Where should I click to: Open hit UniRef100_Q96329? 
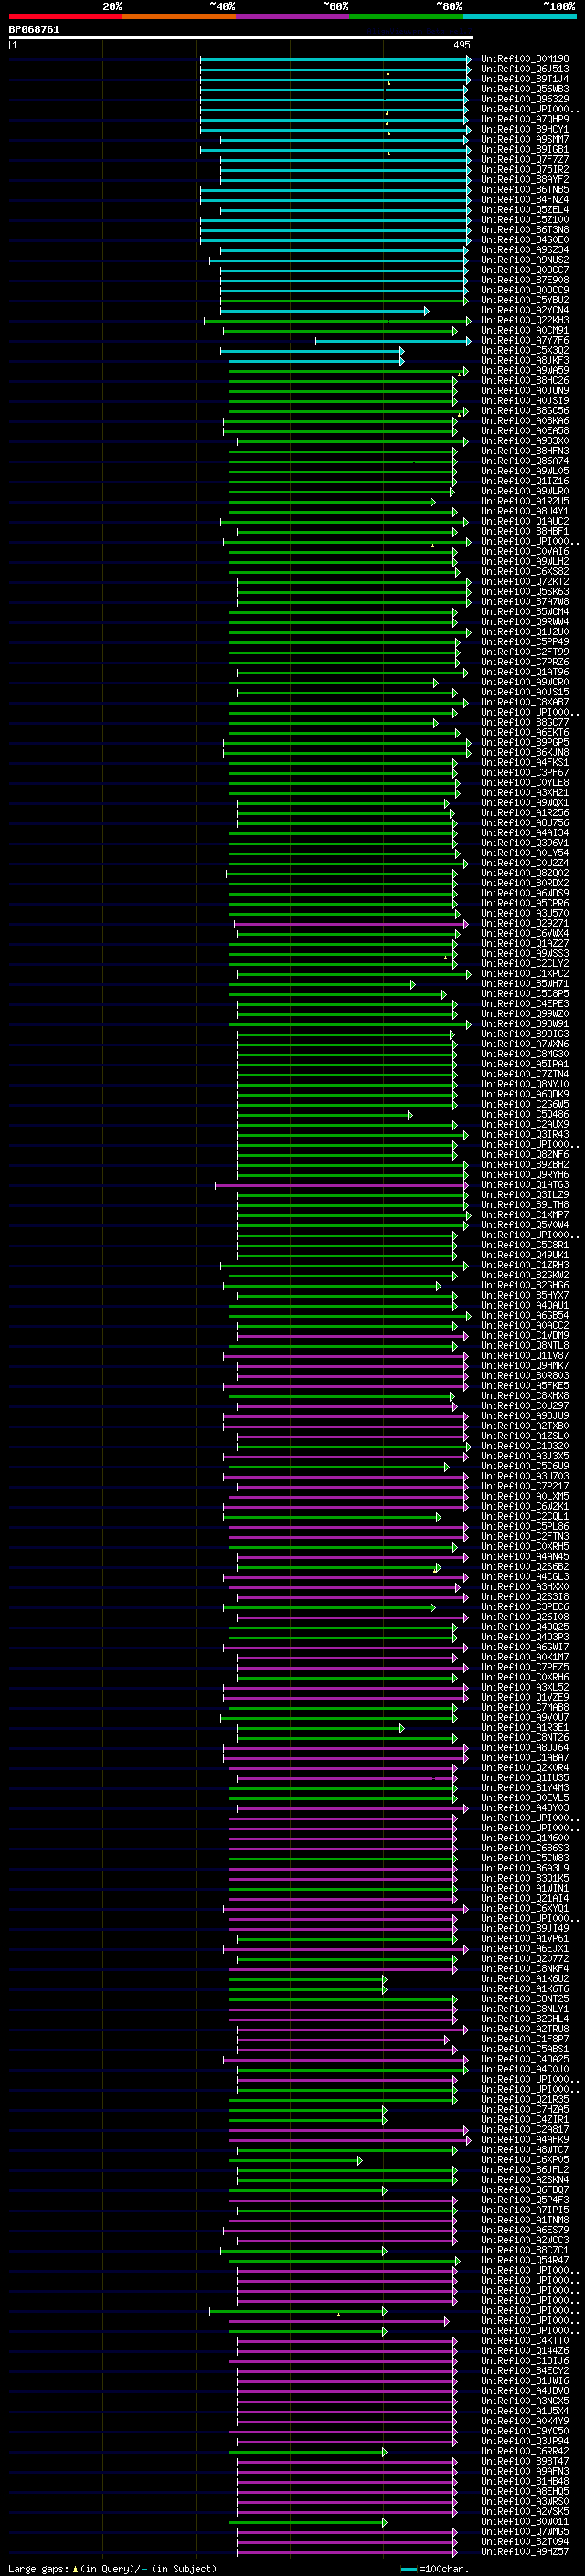click(525, 99)
